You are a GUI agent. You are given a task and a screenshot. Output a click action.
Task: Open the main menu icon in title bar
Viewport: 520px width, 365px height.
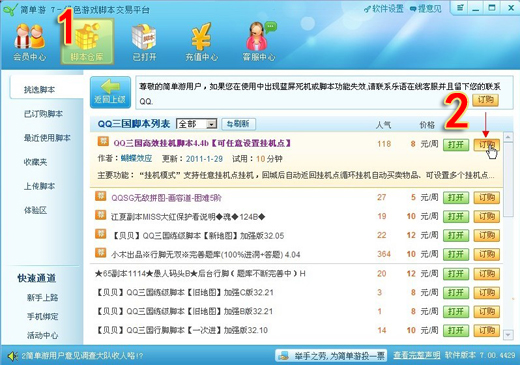(x=460, y=8)
